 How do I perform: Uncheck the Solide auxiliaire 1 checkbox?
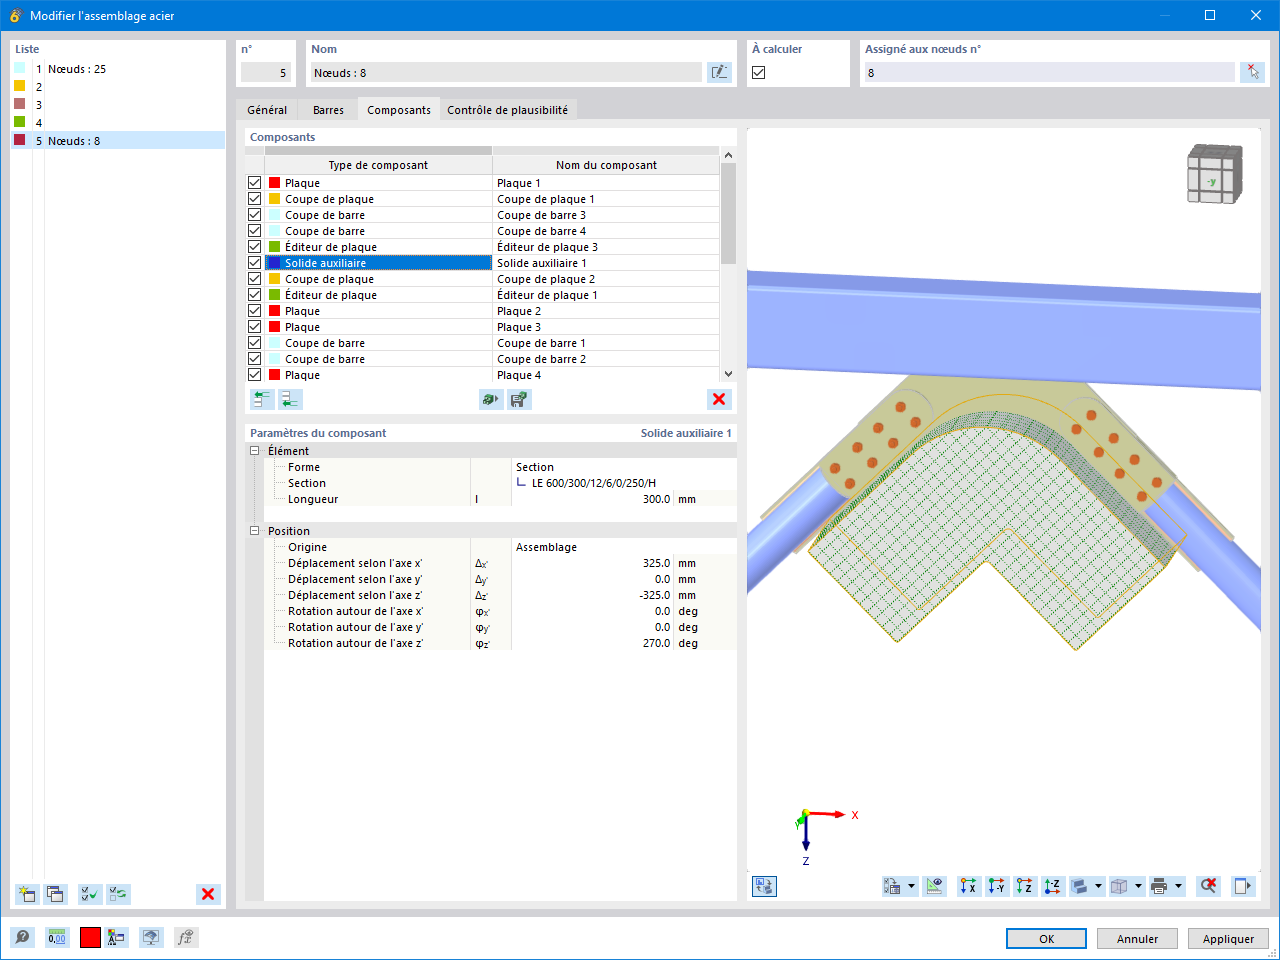coord(255,263)
